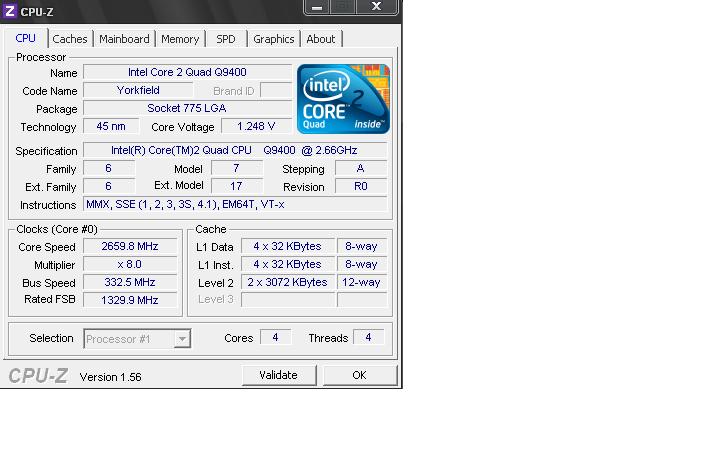
Task: Click the Model value 7
Action: click(237, 169)
